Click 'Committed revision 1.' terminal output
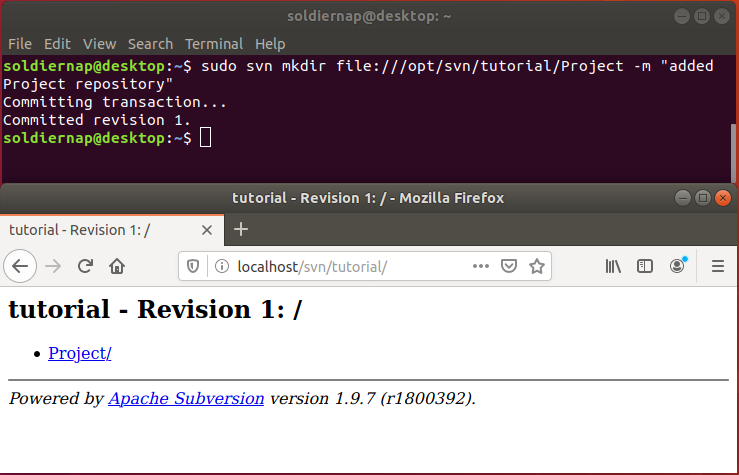 97,120
